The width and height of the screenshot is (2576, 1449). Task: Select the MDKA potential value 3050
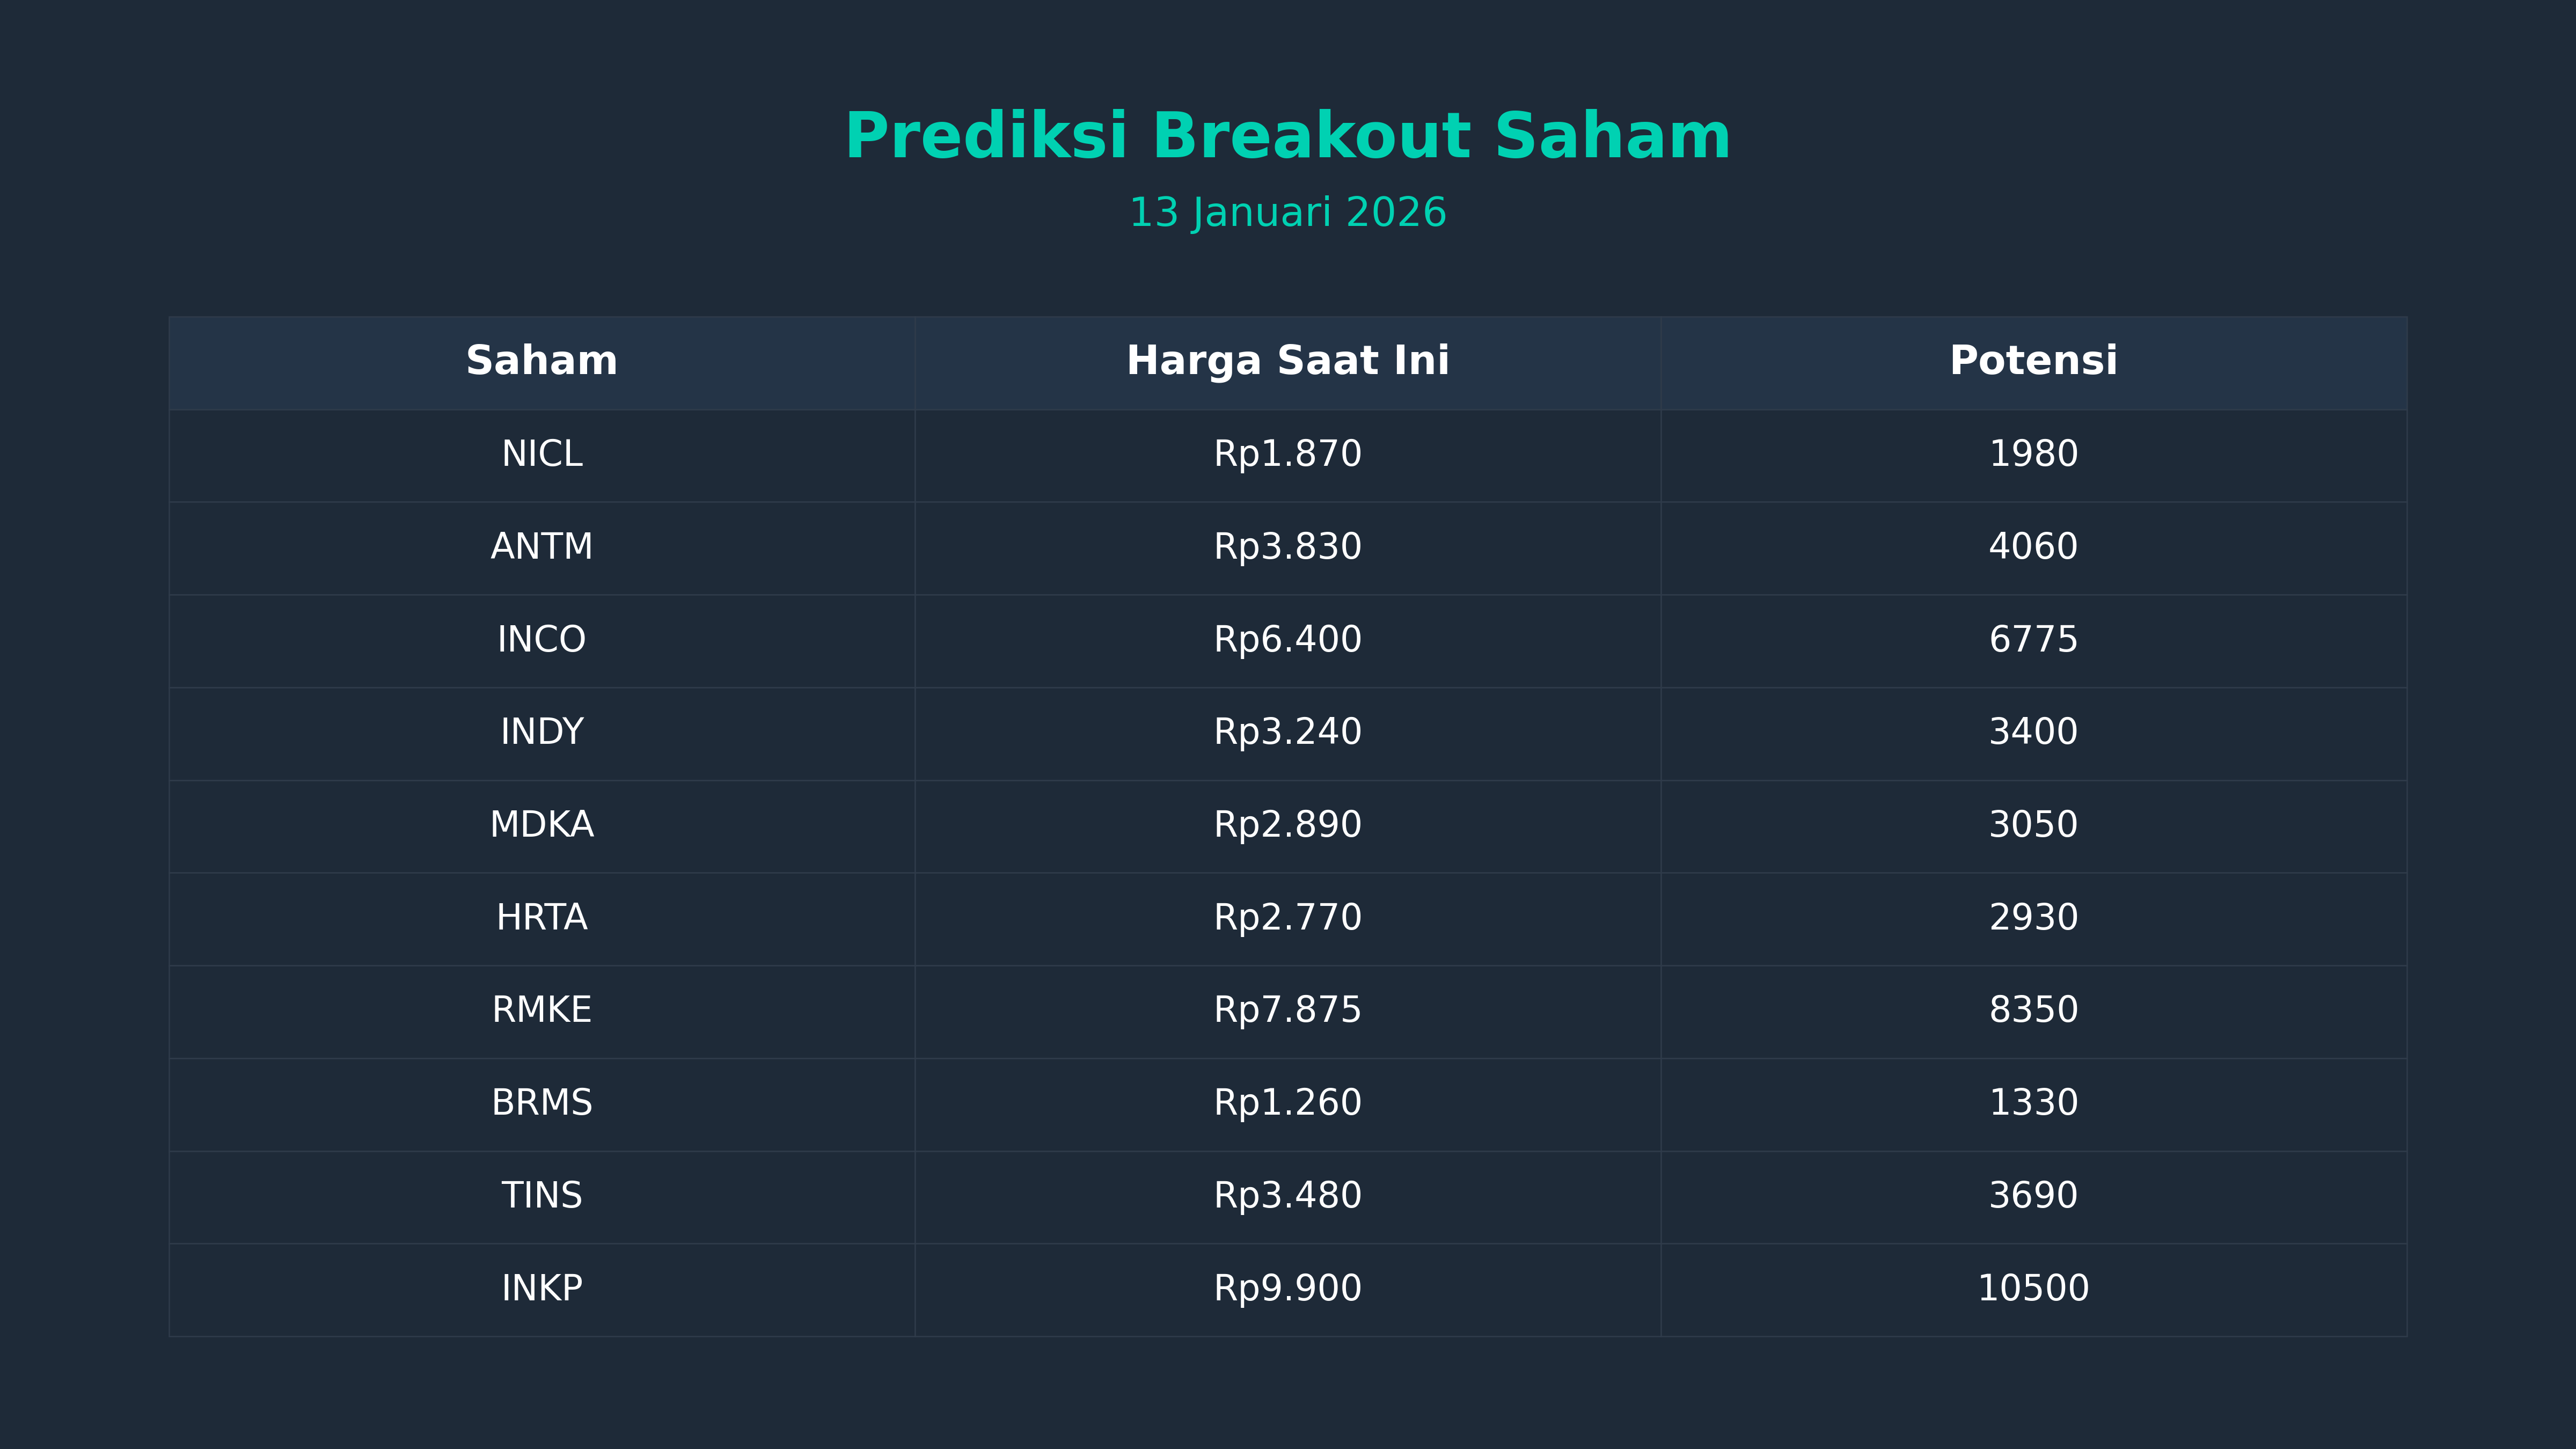pyautogui.click(x=2033, y=825)
